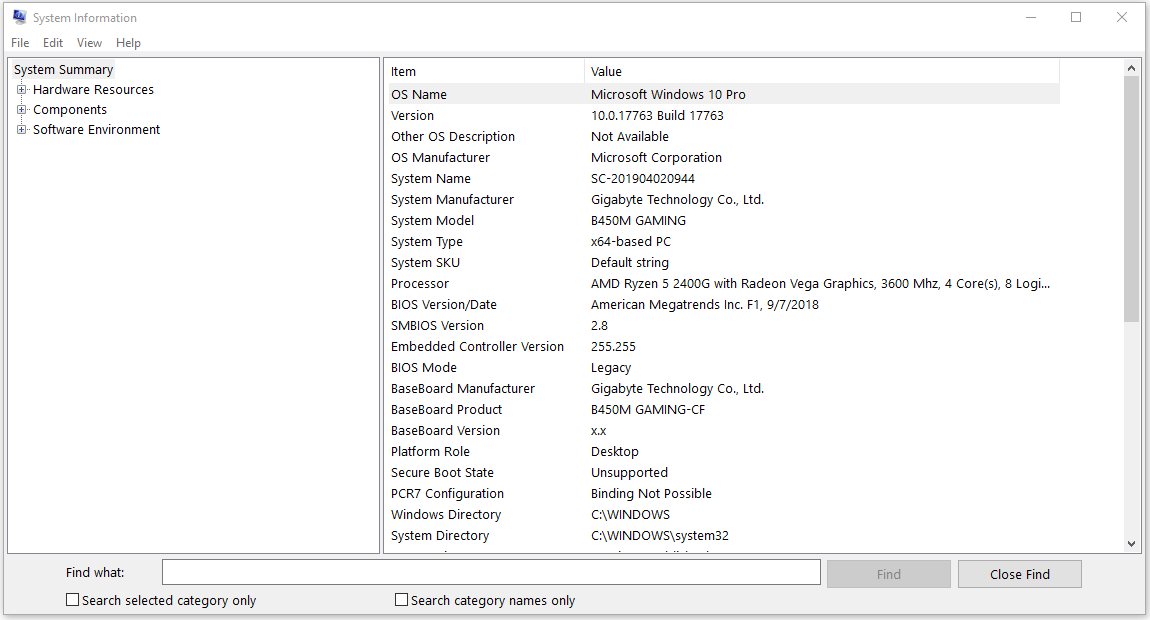Image resolution: width=1150 pixels, height=620 pixels.
Task: Open the File menu
Action: tap(19, 42)
